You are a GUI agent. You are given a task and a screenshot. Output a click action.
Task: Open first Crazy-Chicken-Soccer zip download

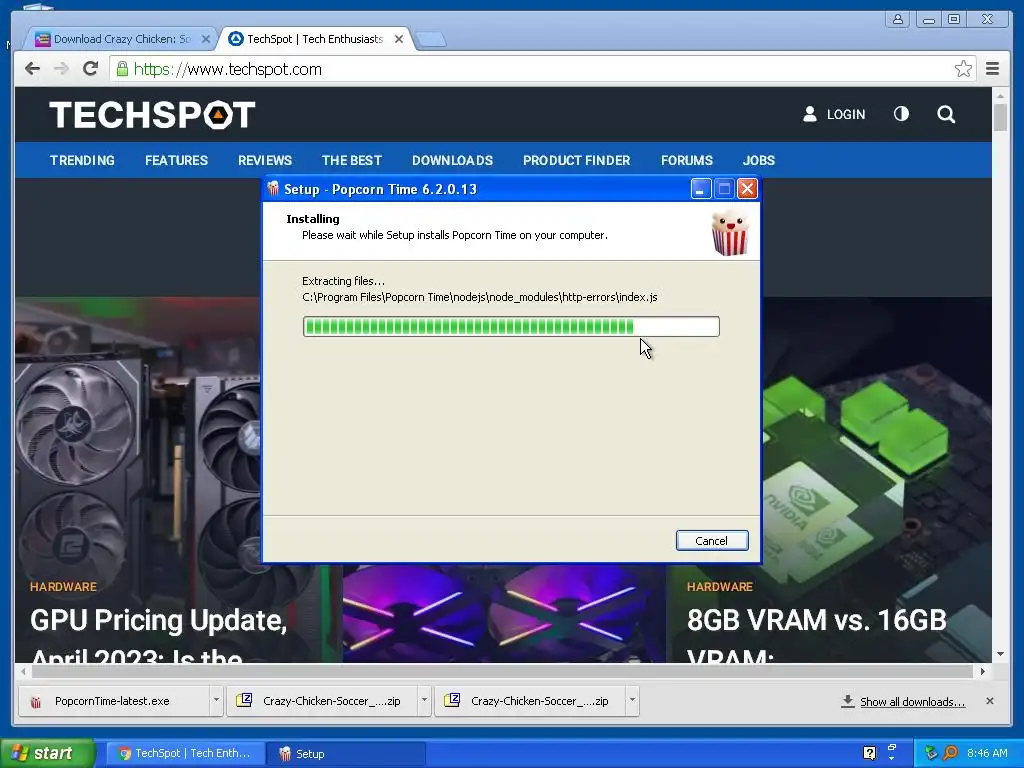pyautogui.click(x=323, y=701)
